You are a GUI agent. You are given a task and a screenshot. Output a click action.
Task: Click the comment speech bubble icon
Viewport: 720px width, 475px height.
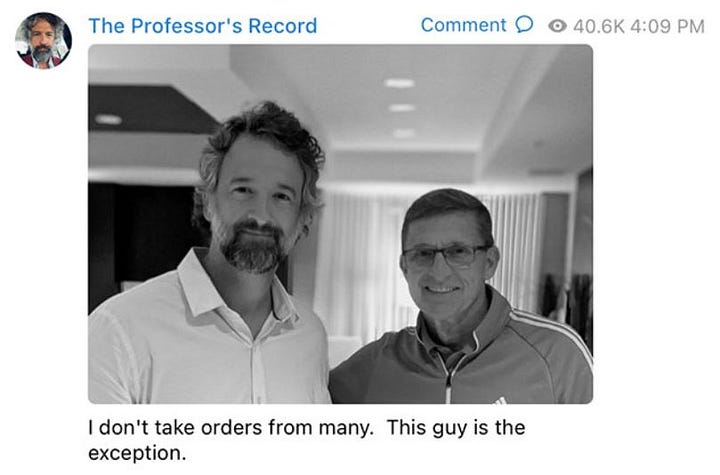524,25
